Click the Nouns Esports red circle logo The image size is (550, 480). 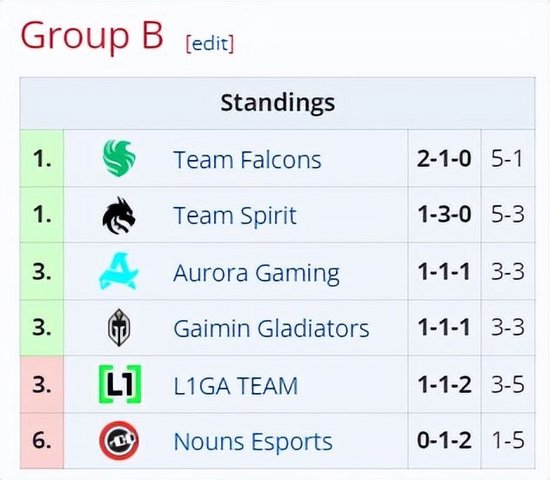[119, 440]
